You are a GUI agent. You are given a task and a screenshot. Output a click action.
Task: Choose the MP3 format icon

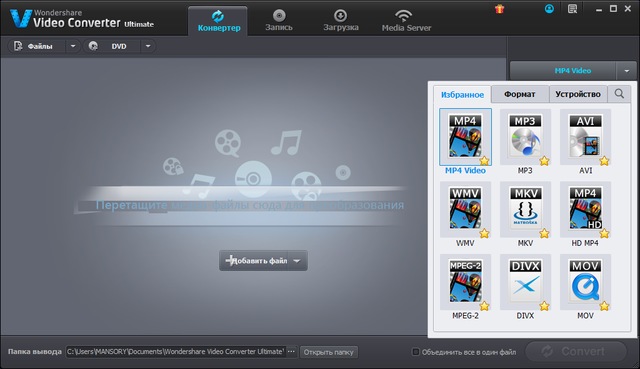(x=525, y=136)
